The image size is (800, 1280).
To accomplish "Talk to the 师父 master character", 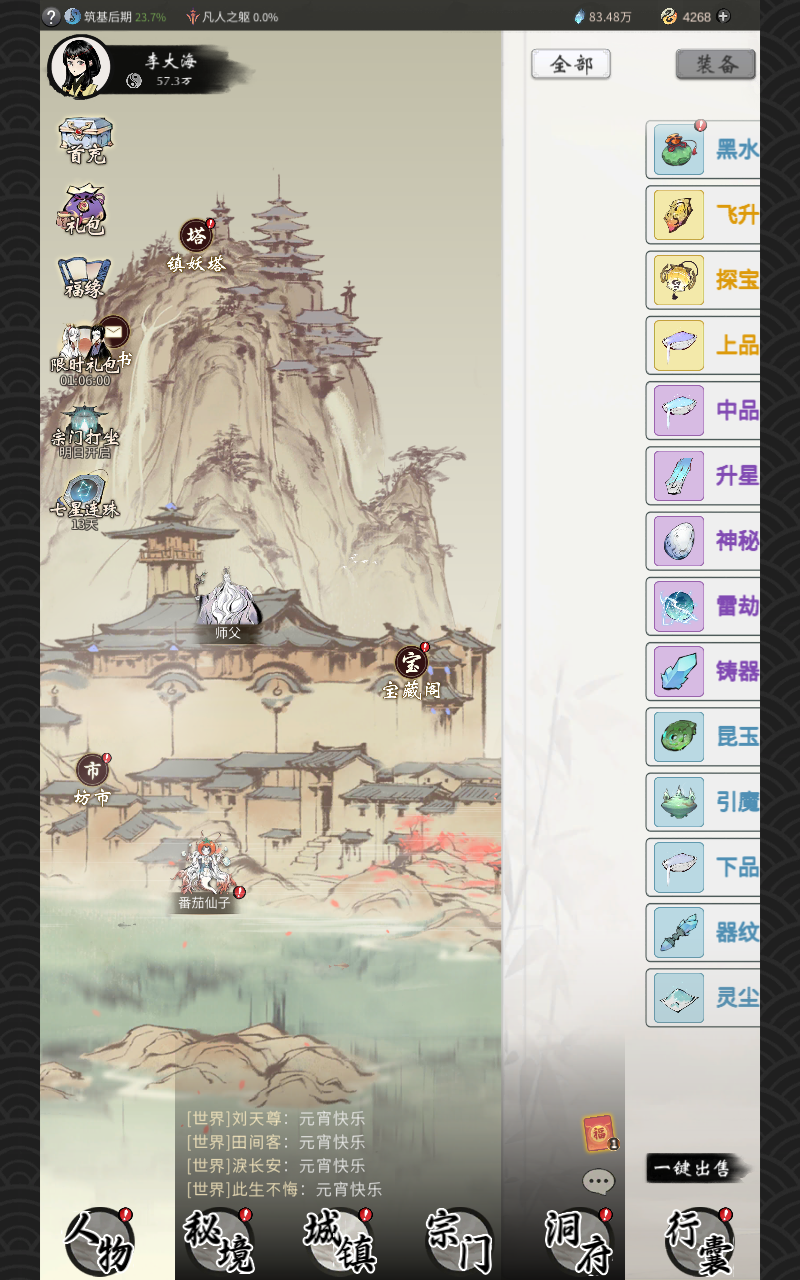I will 228,605.
